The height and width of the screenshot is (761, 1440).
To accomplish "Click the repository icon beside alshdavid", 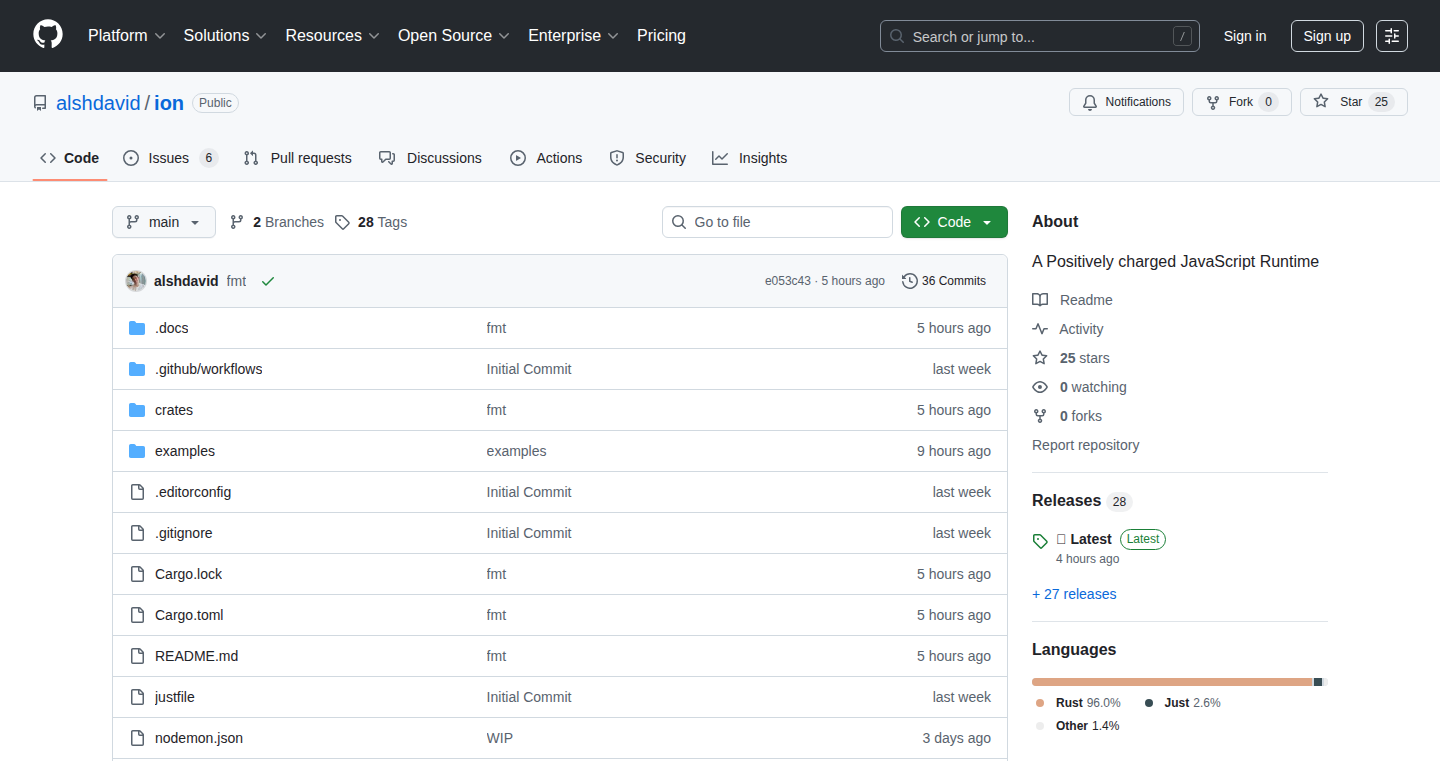I will 40,103.
